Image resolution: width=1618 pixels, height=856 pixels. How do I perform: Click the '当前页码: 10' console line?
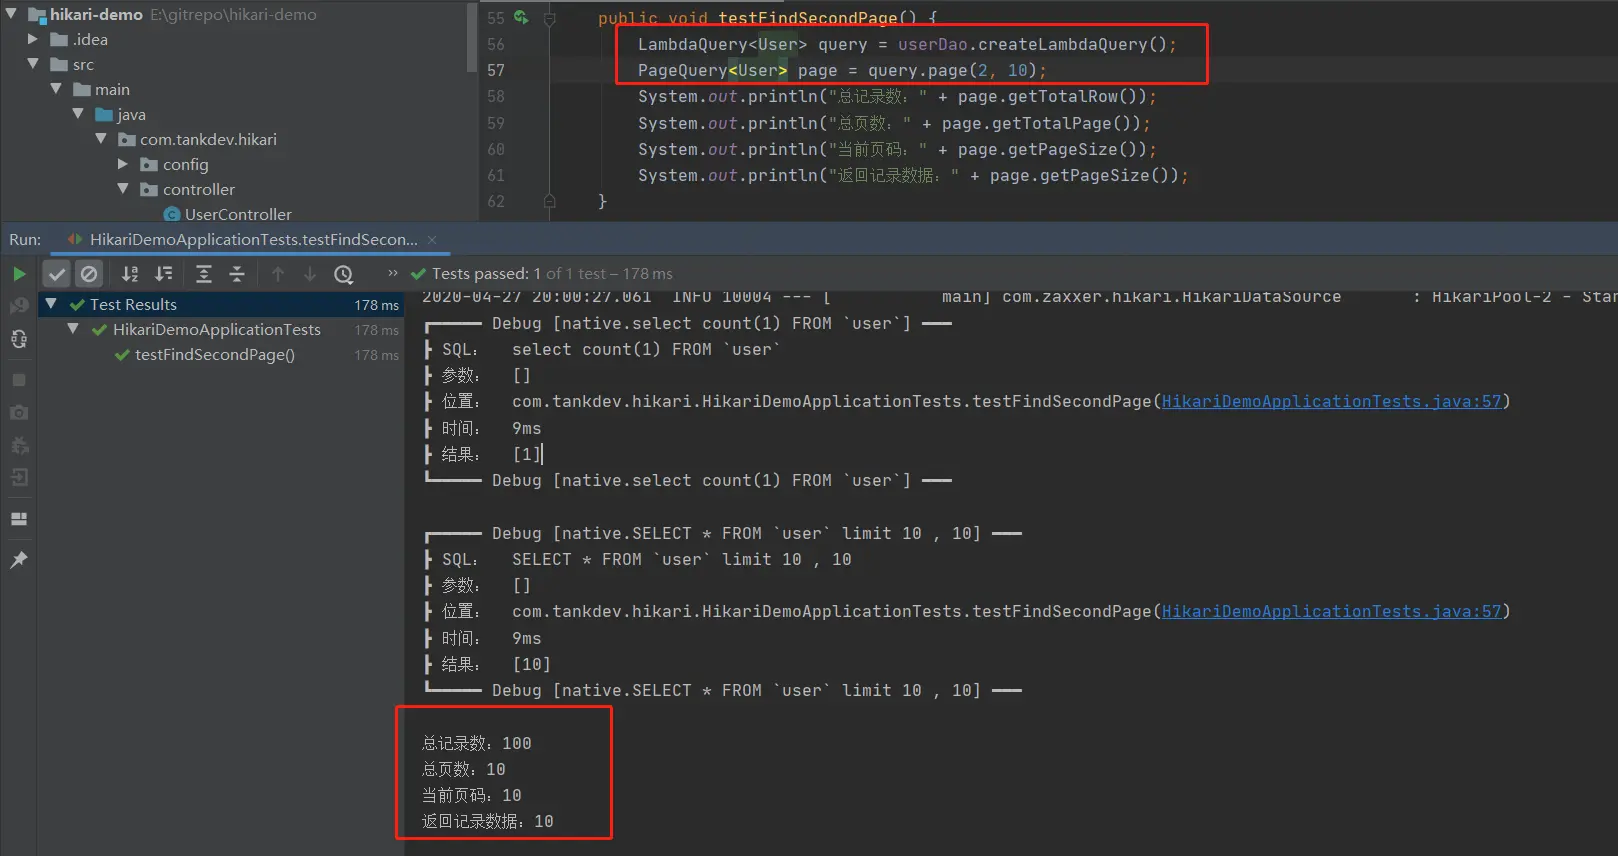pyautogui.click(x=472, y=795)
